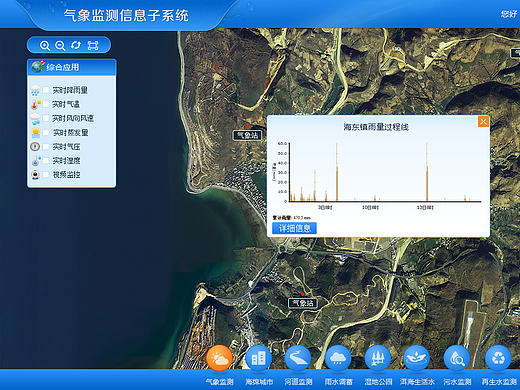Click the 您好 greeting at top right

(509, 14)
